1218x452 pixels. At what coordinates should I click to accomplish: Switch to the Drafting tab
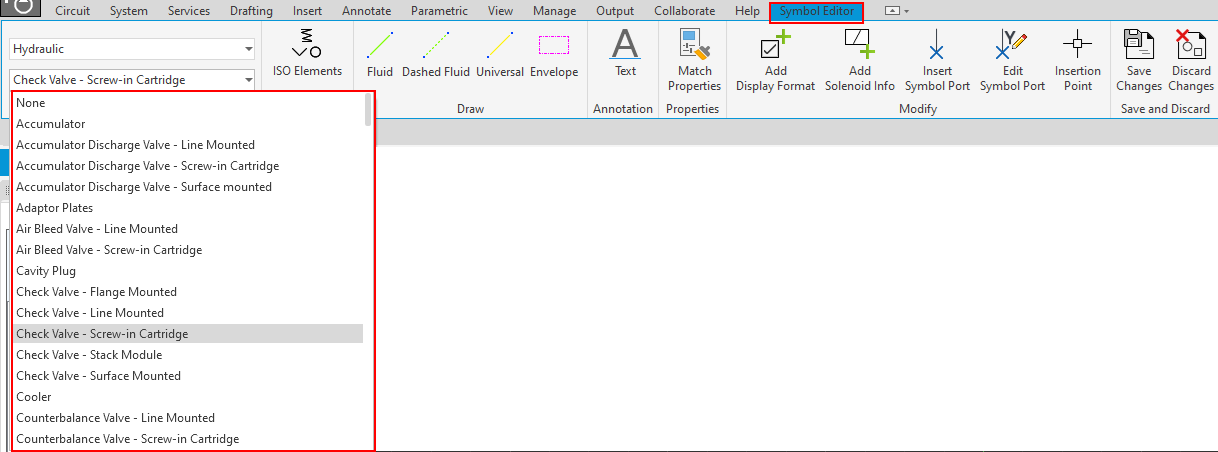click(253, 11)
